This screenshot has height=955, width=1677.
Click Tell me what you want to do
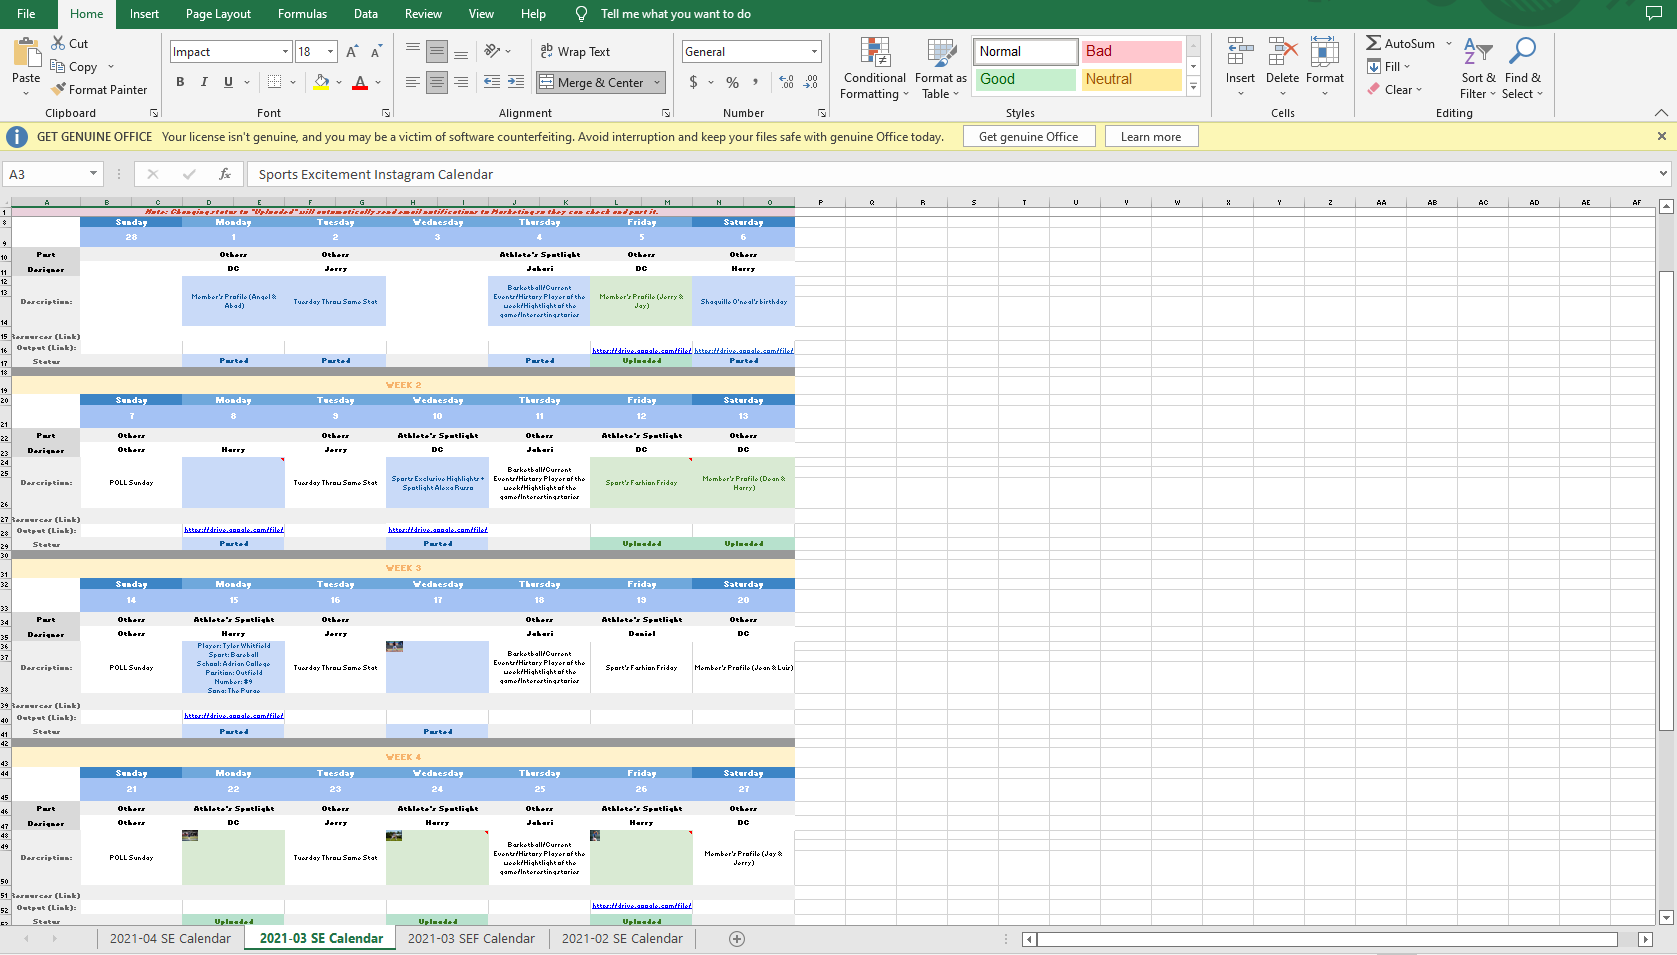[675, 14]
